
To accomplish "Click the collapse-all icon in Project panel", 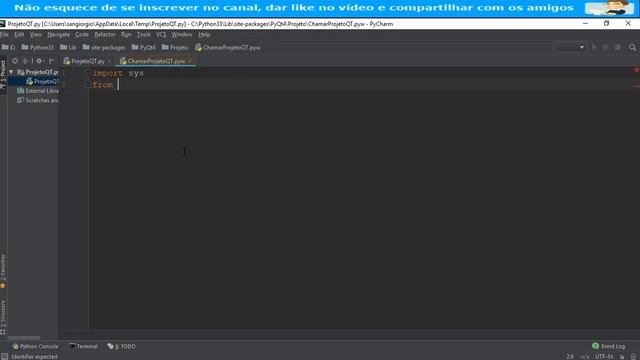I will coord(26,61).
